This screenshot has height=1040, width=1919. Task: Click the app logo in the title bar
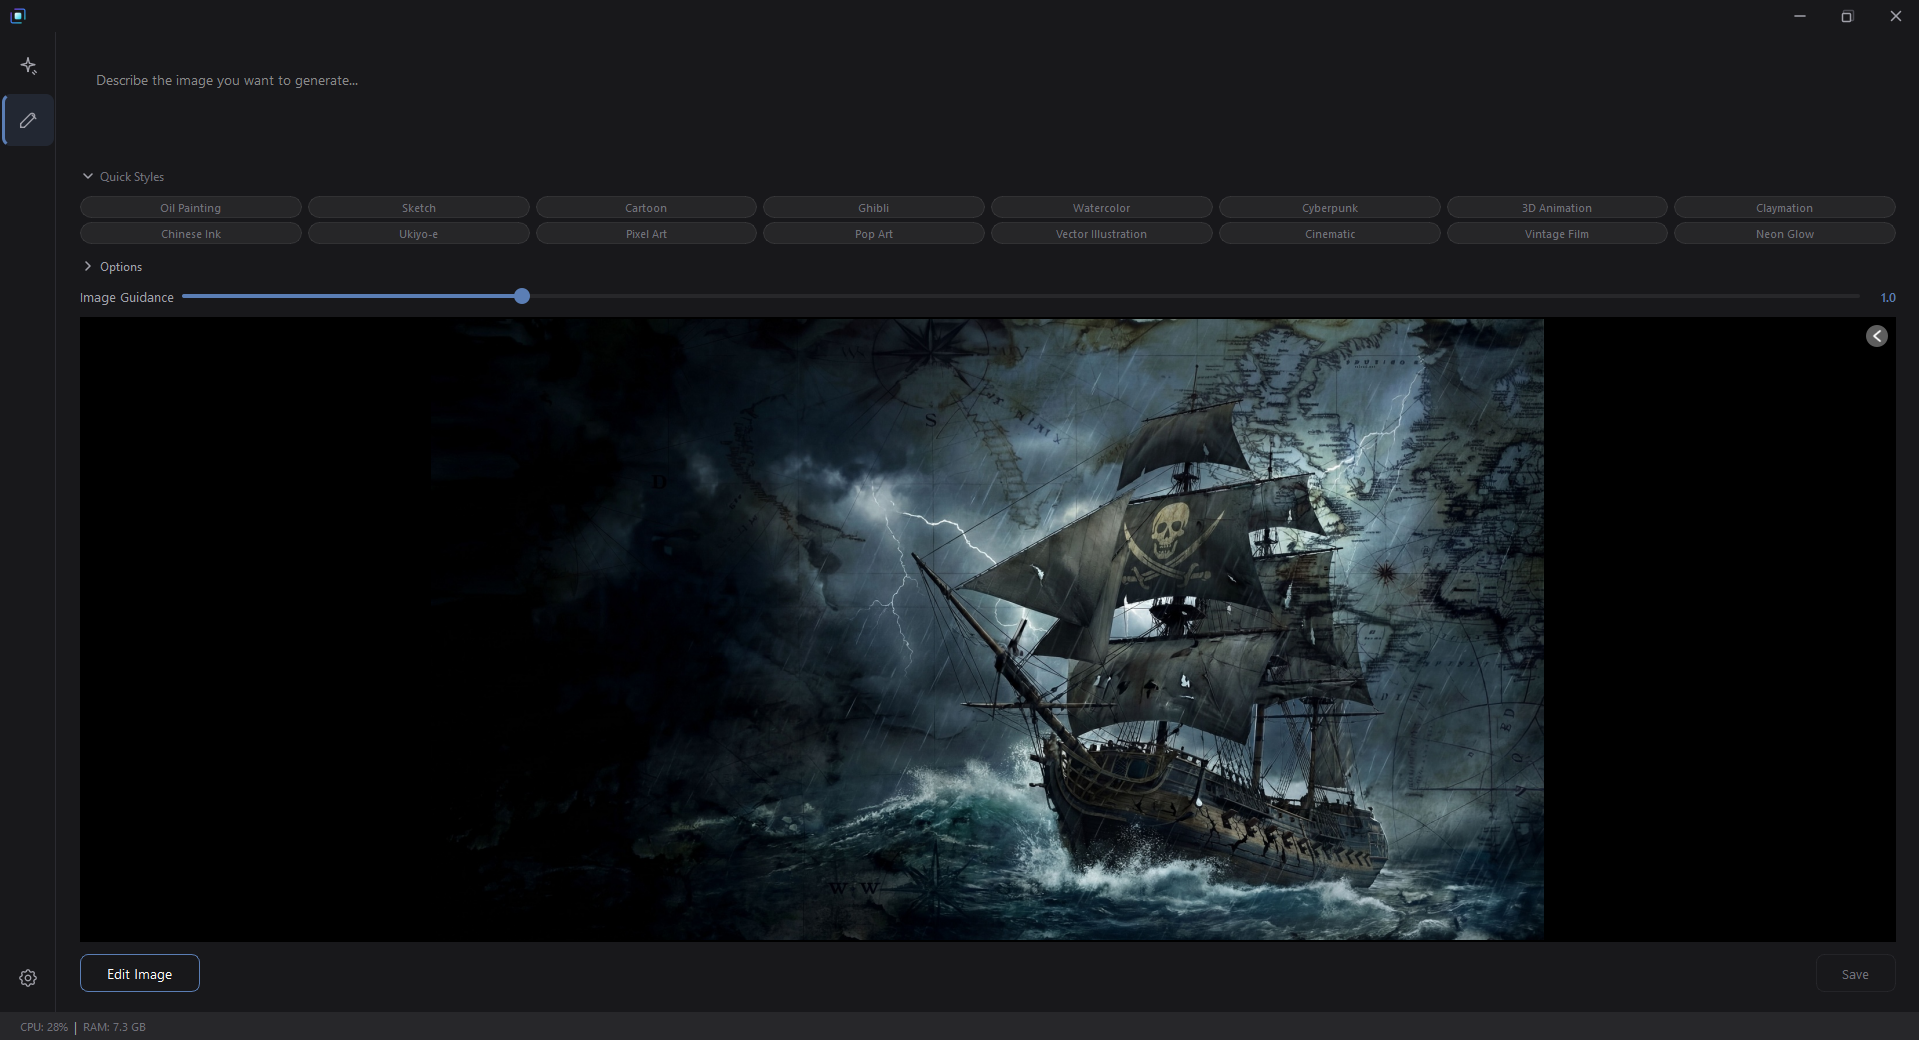[18, 16]
